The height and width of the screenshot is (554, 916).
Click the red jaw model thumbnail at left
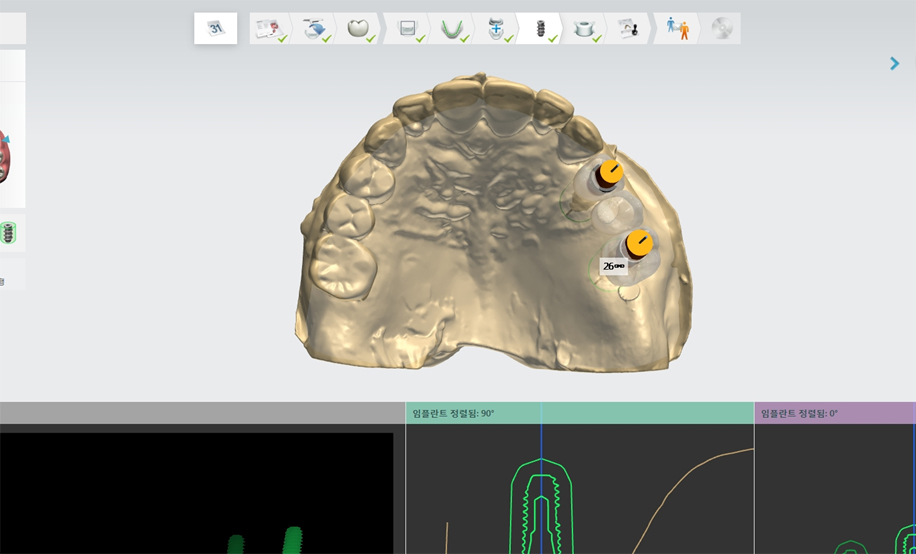(5, 160)
